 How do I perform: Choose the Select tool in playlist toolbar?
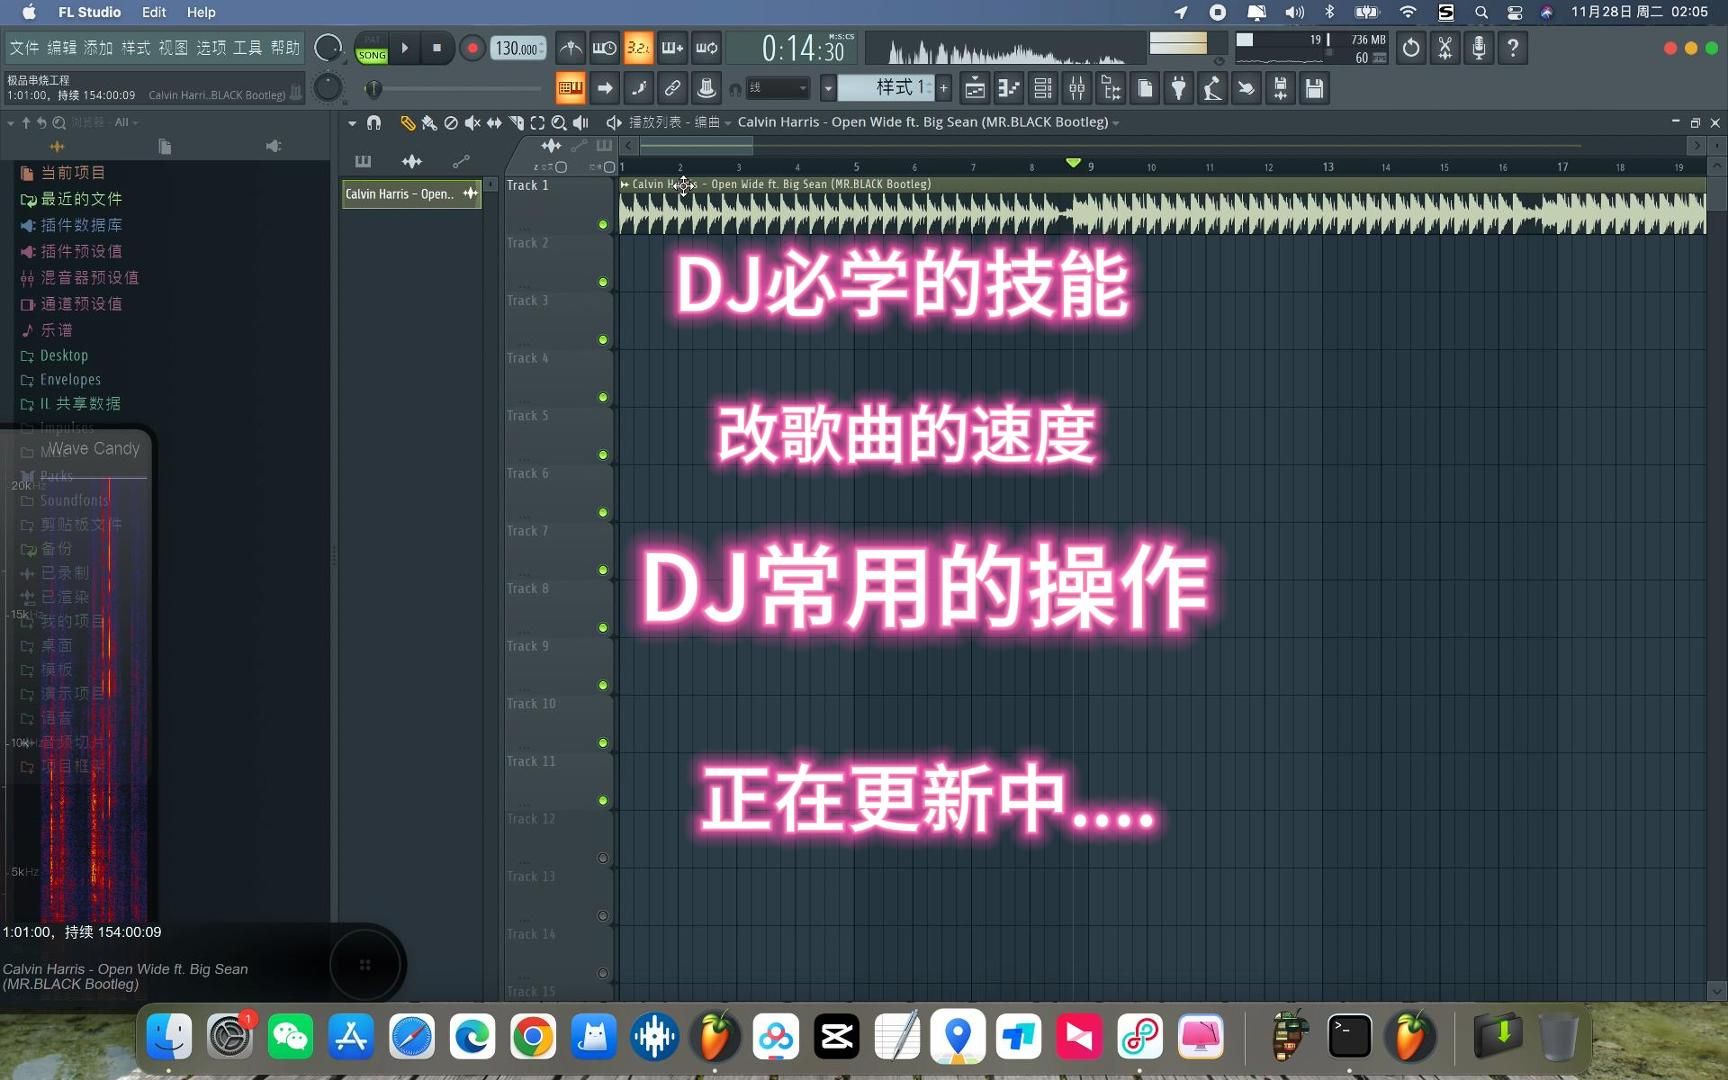(x=537, y=122)
